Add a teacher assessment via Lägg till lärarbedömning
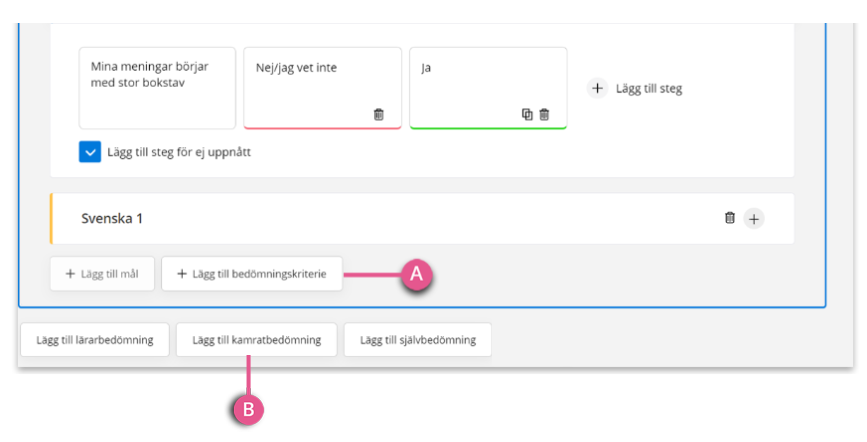867x442 pixels. point(95,340)
